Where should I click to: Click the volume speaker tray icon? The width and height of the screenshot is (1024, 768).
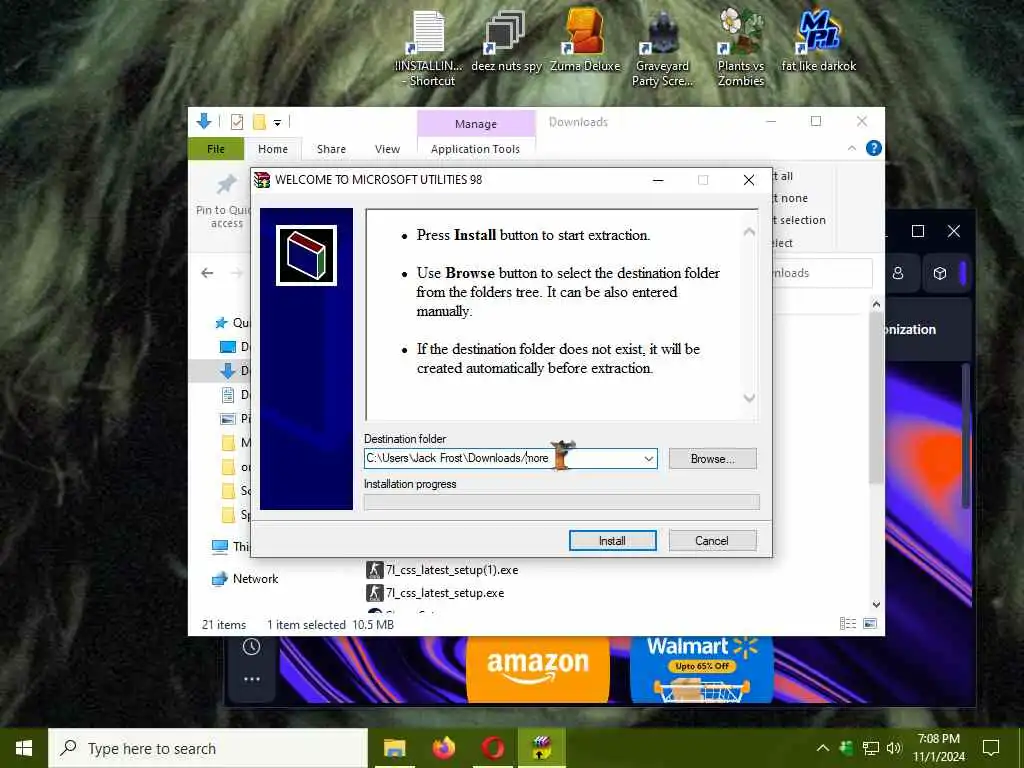coord(894,748)
